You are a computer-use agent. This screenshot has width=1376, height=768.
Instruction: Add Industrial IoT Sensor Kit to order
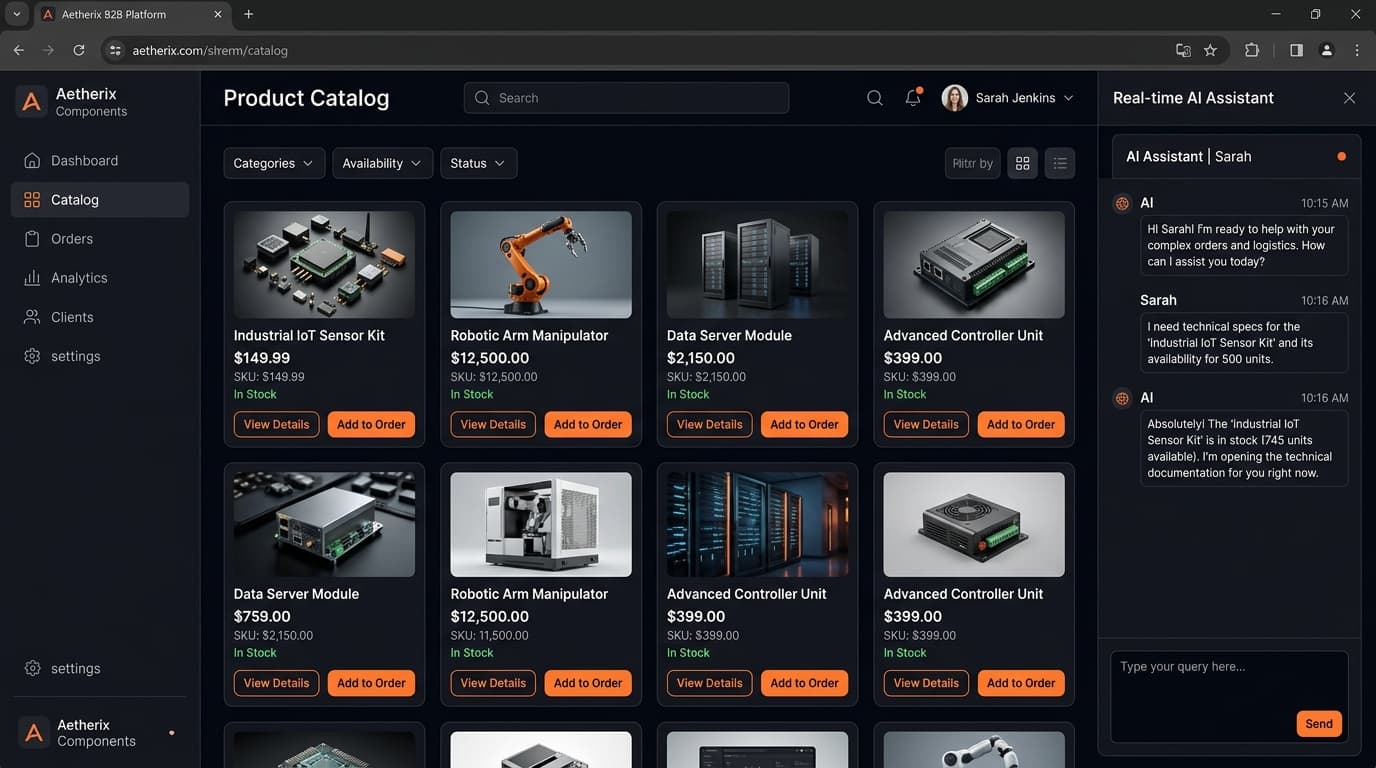pyautogui.click(x=371, y=424)
